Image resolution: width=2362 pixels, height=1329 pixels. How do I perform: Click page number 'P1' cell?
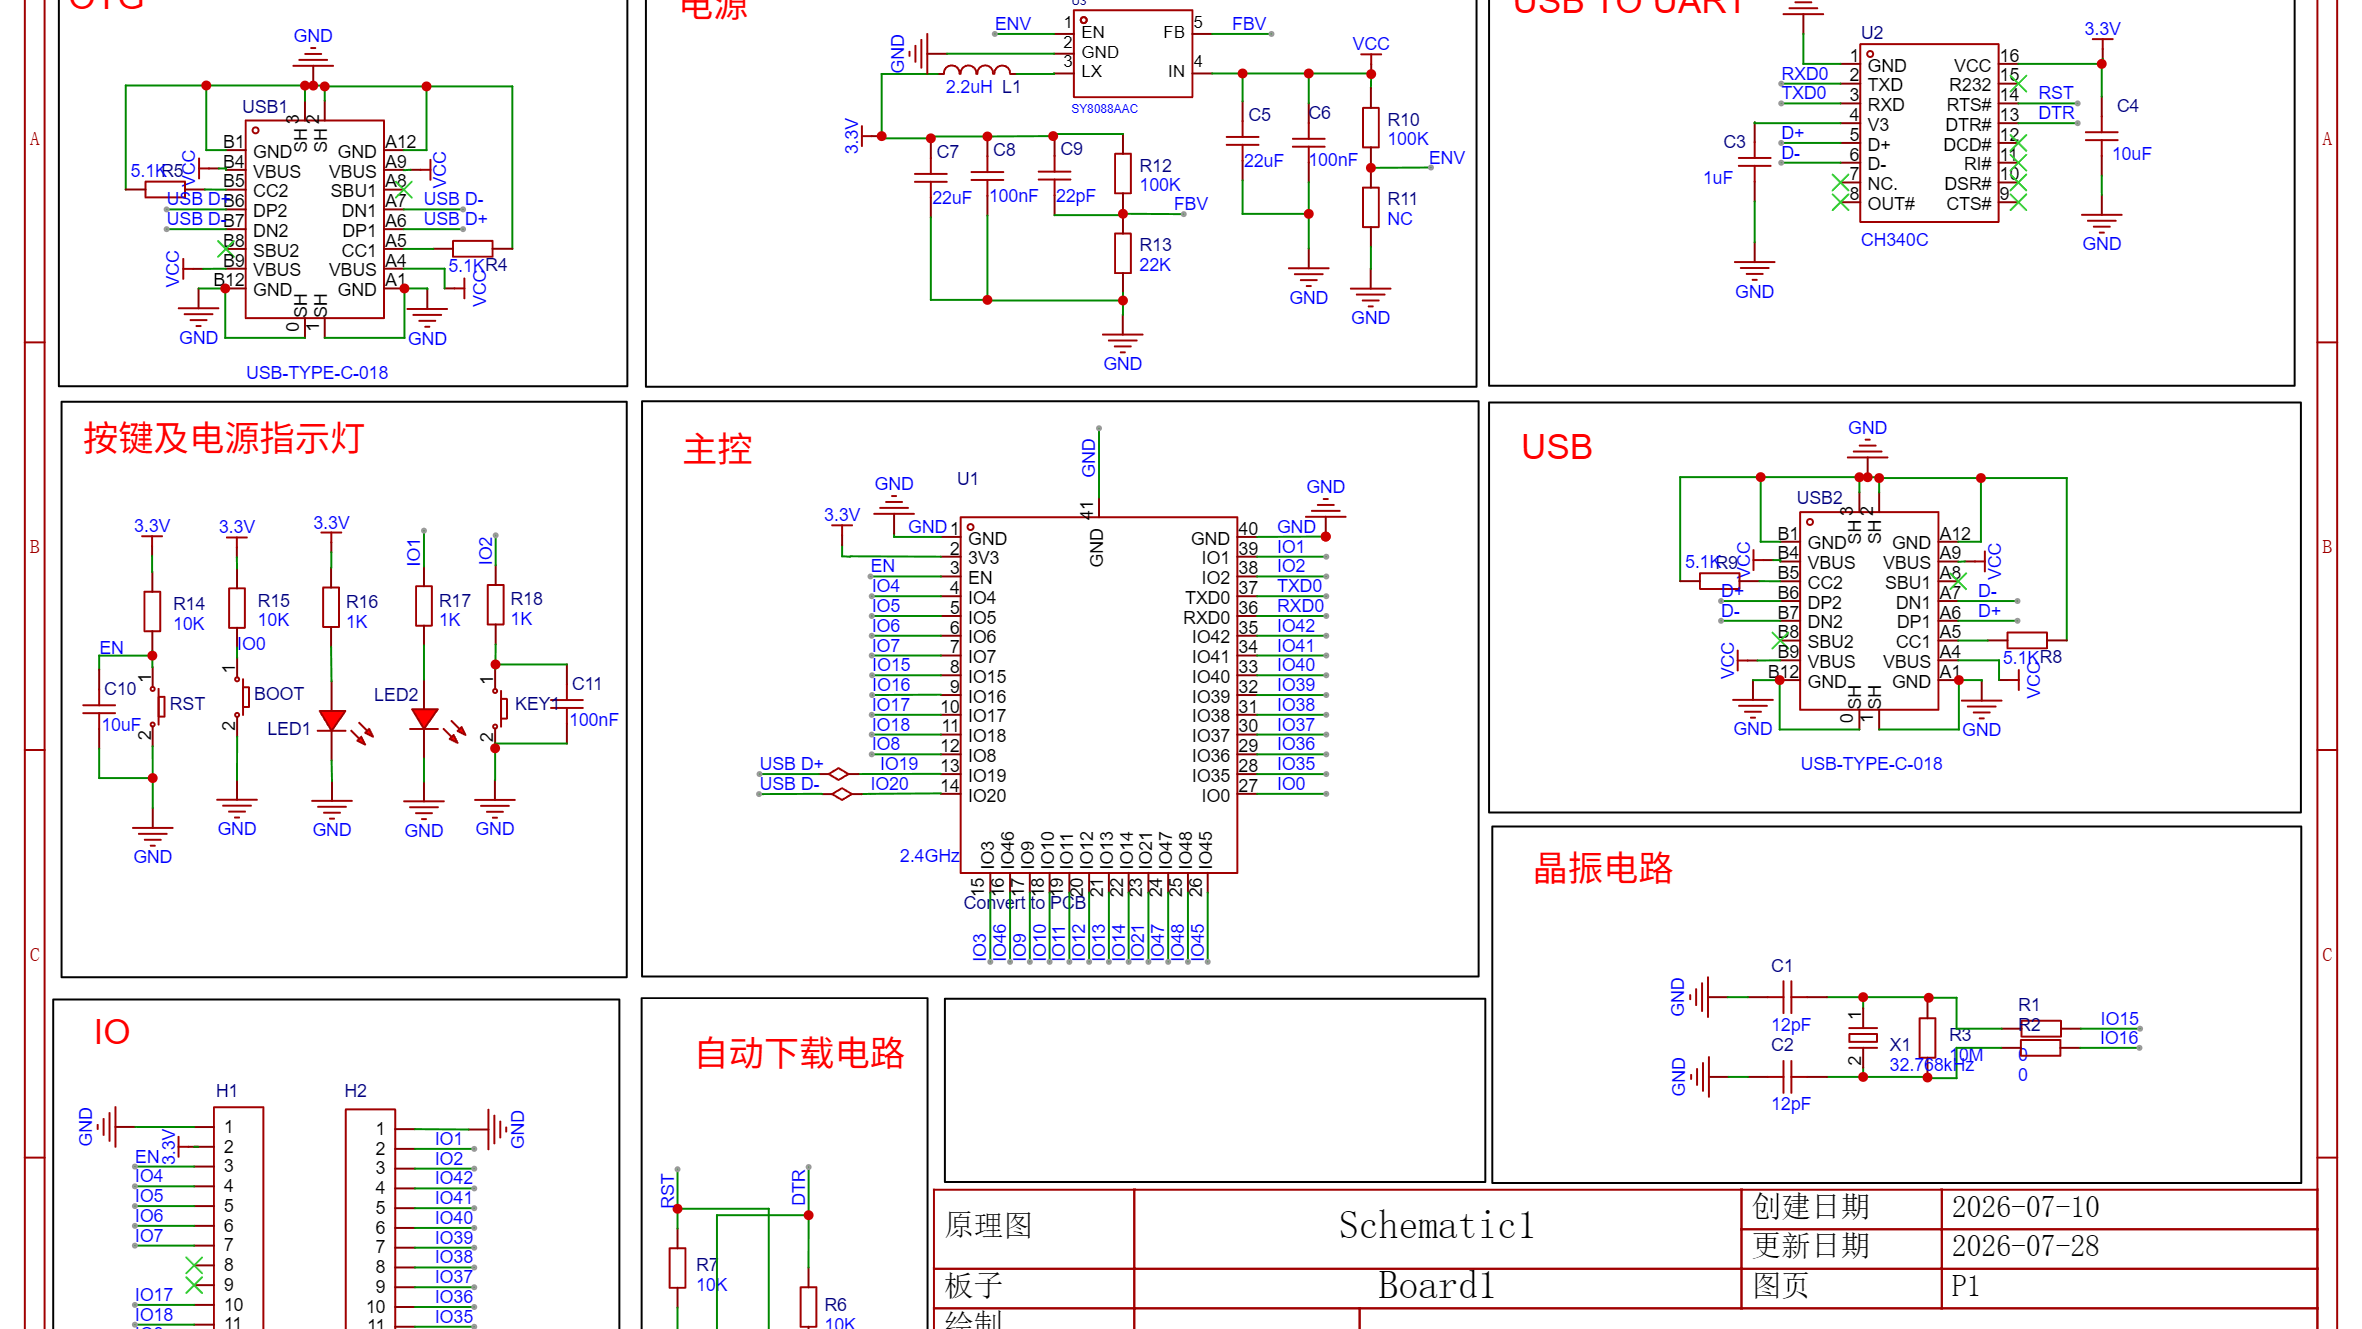1965,1286
